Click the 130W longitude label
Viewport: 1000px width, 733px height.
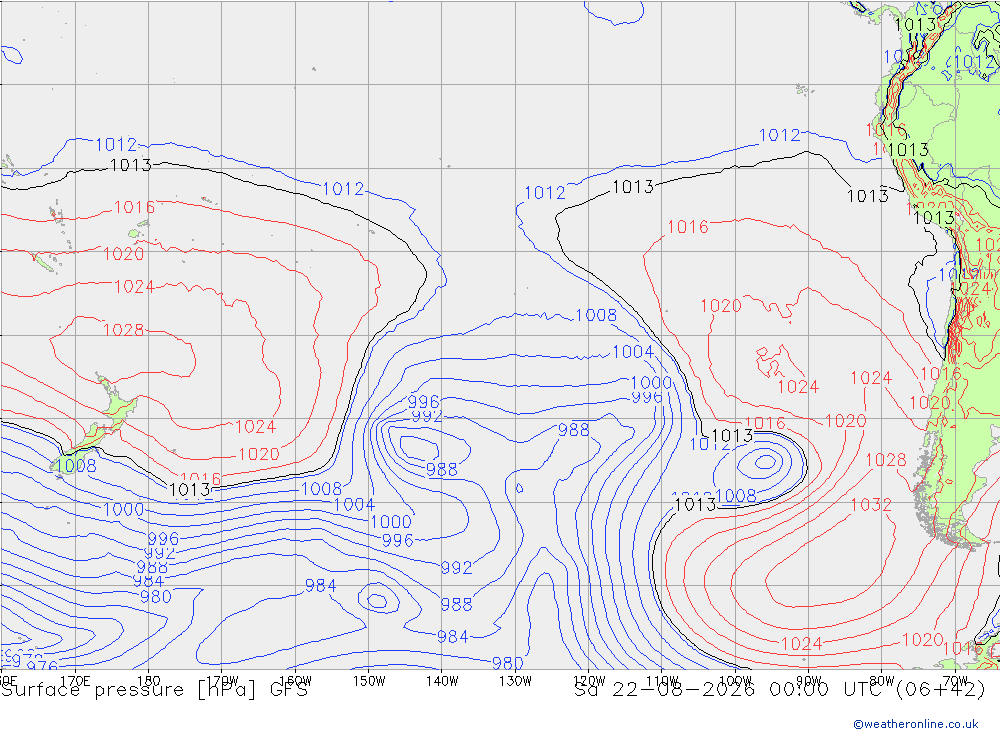click(515, 681)
